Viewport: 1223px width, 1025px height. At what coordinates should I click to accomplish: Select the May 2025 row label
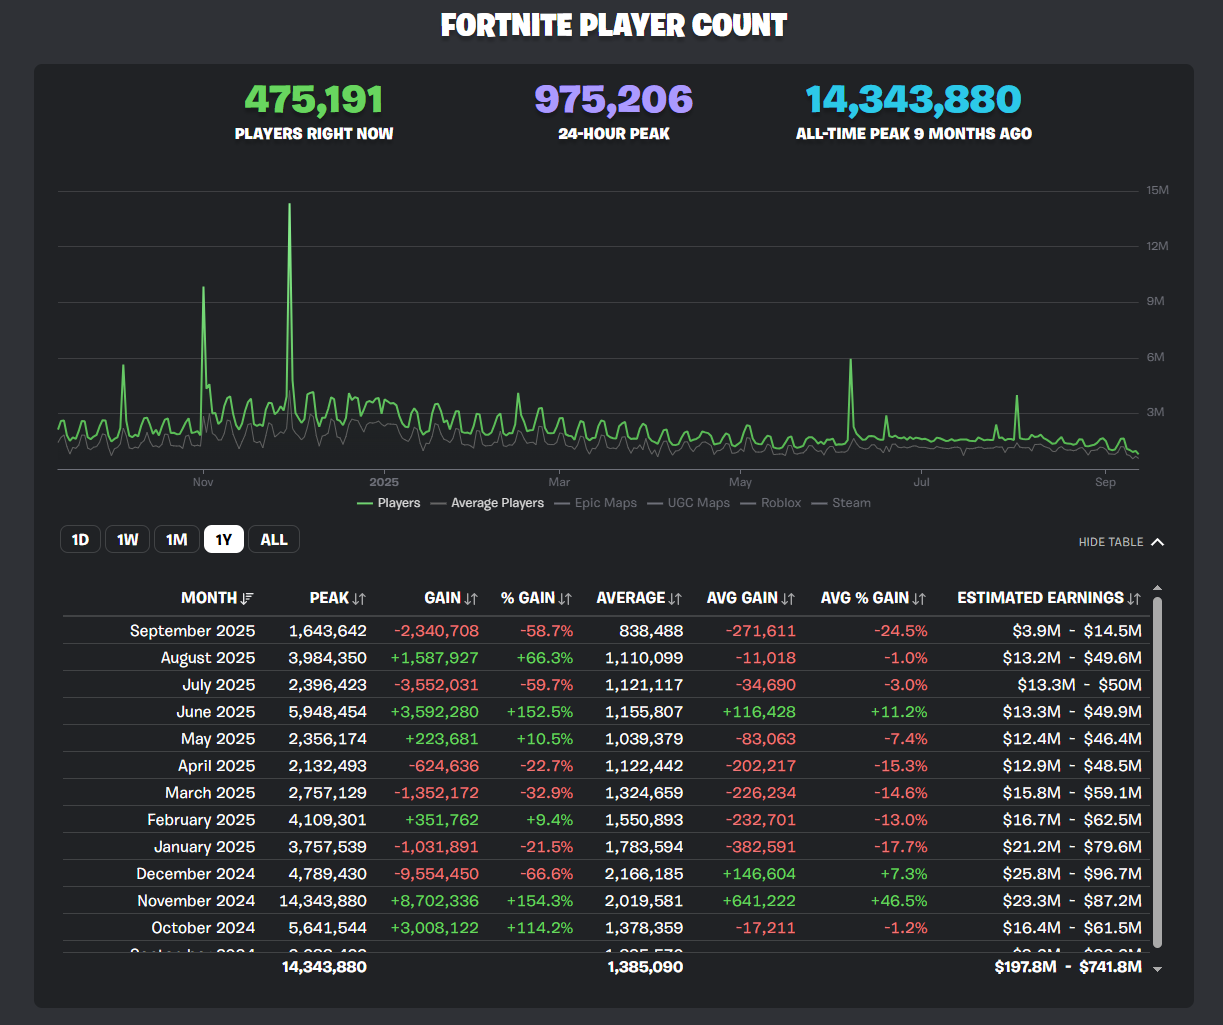[217, 739]
